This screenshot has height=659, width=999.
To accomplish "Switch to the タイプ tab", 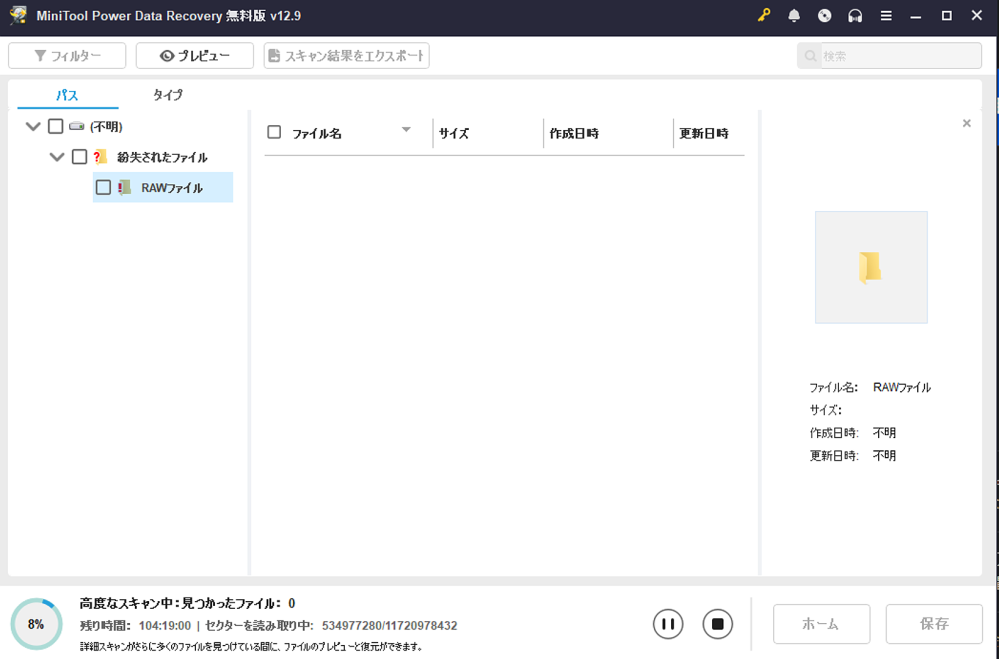I will 168,95.
